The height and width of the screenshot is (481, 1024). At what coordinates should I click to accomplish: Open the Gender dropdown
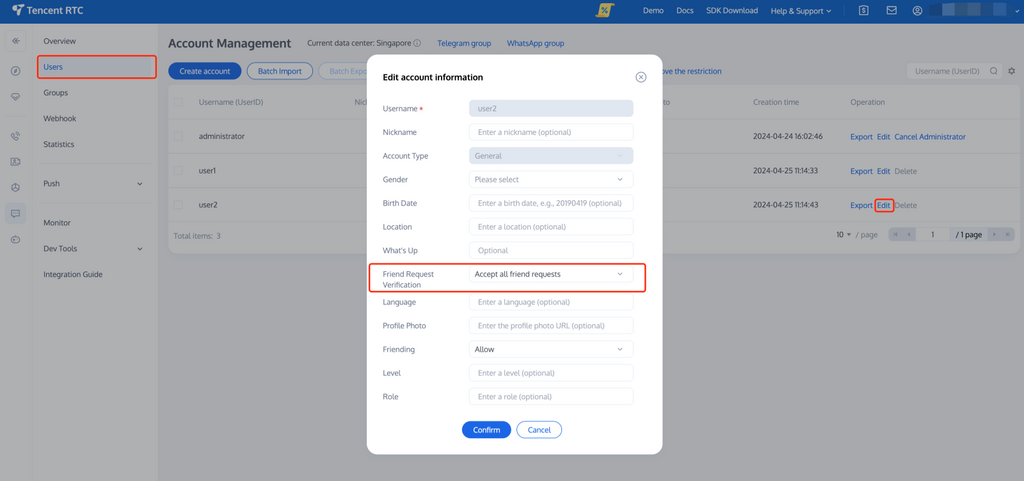[x=550, y=180]
